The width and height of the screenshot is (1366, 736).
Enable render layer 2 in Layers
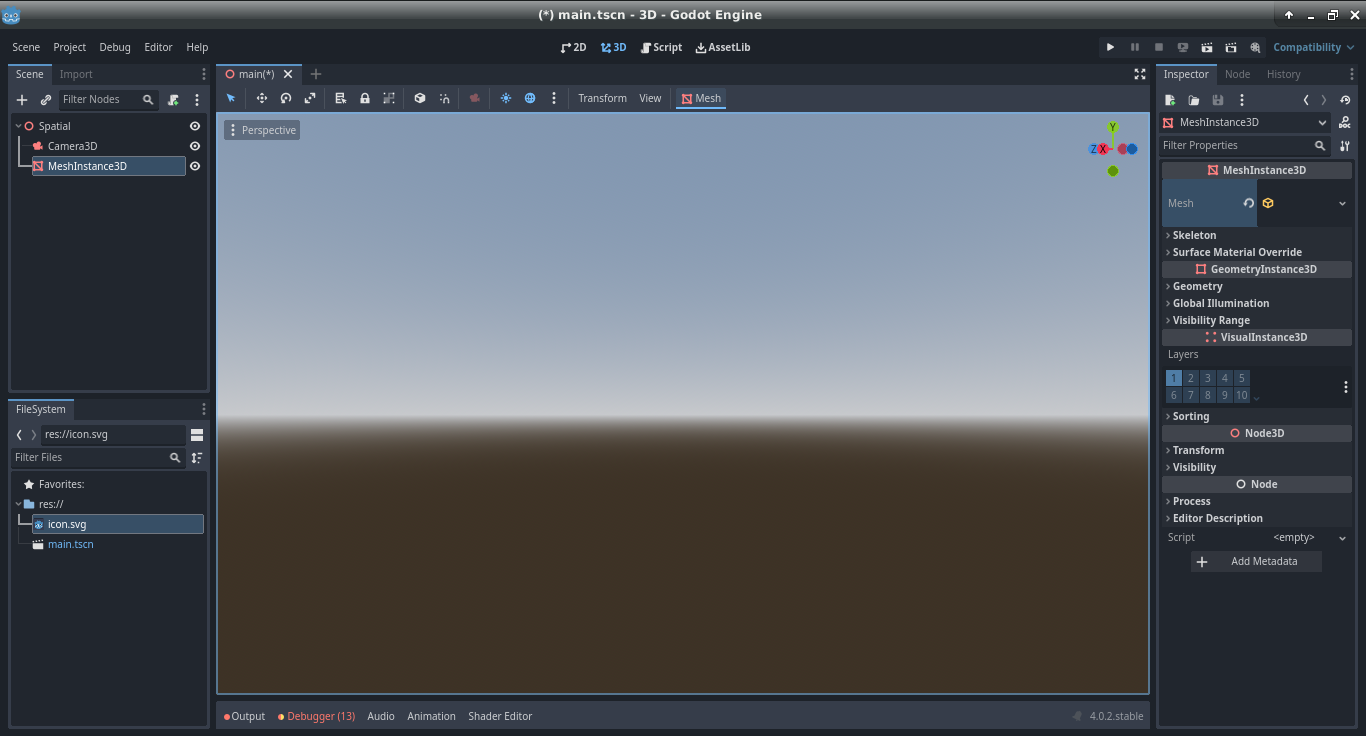pos(1191,378)
